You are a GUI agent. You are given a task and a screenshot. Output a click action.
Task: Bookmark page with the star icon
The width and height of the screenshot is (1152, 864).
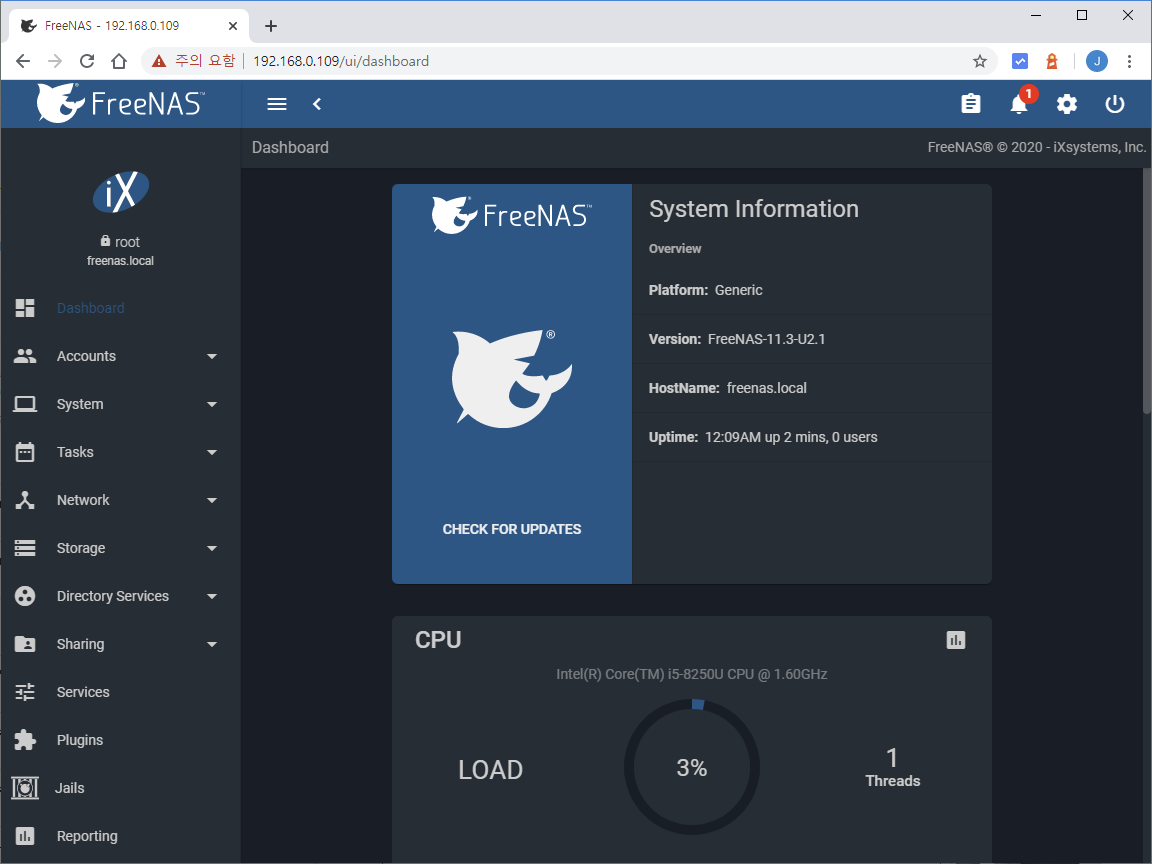(979, 61)
